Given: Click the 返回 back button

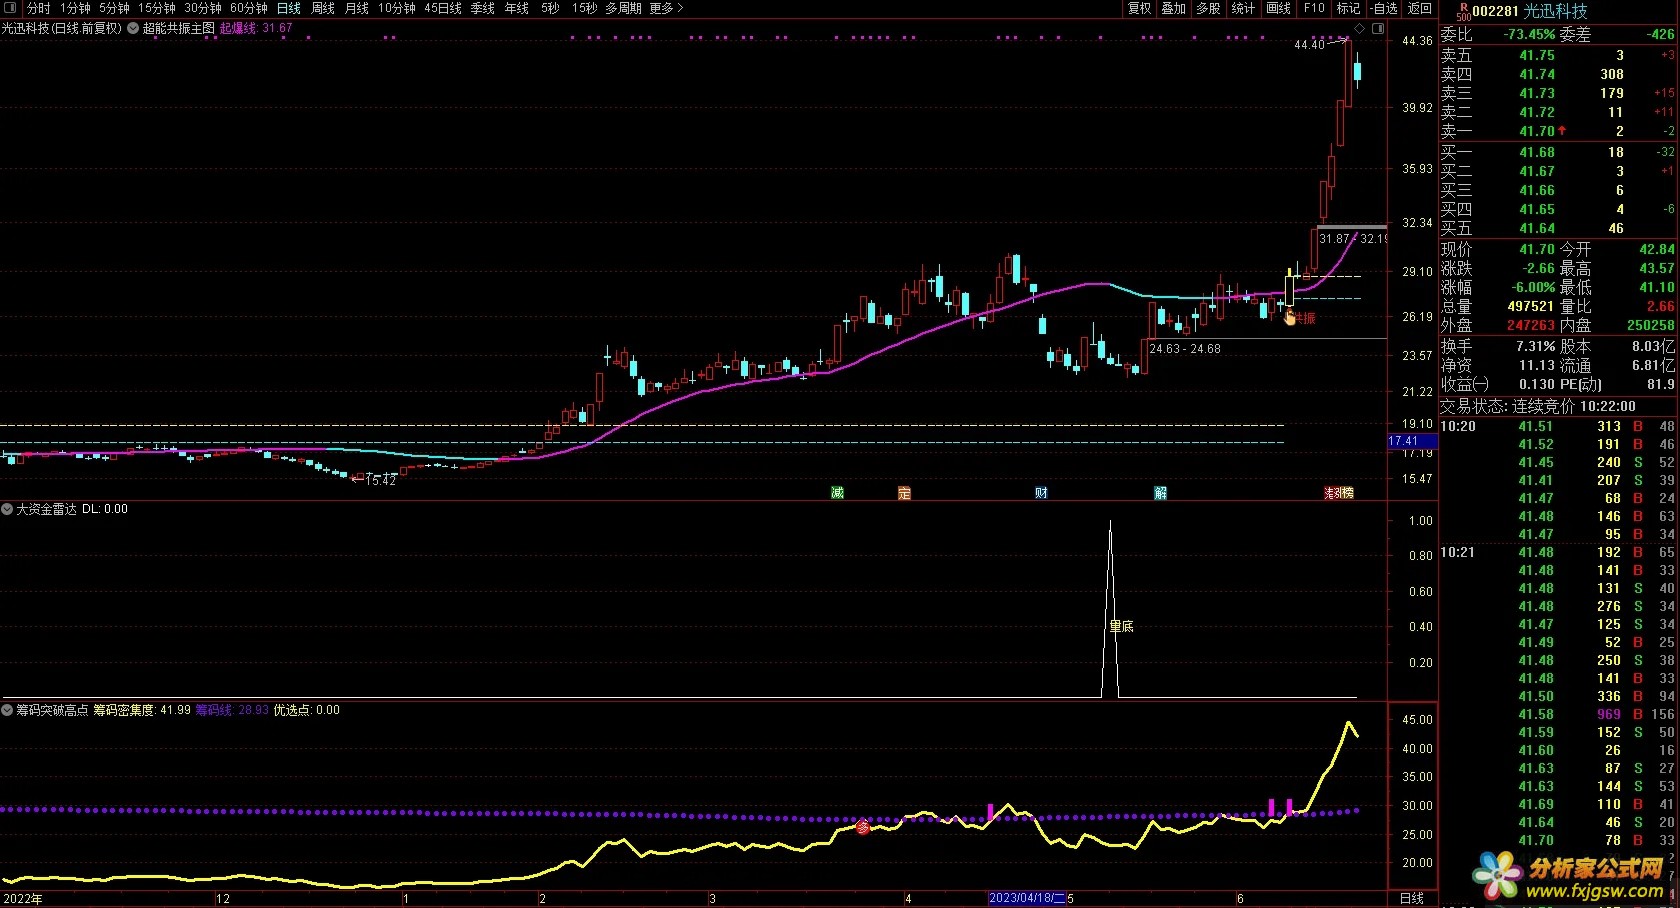Looking at the screenshot, I should tap(1420, 8).
